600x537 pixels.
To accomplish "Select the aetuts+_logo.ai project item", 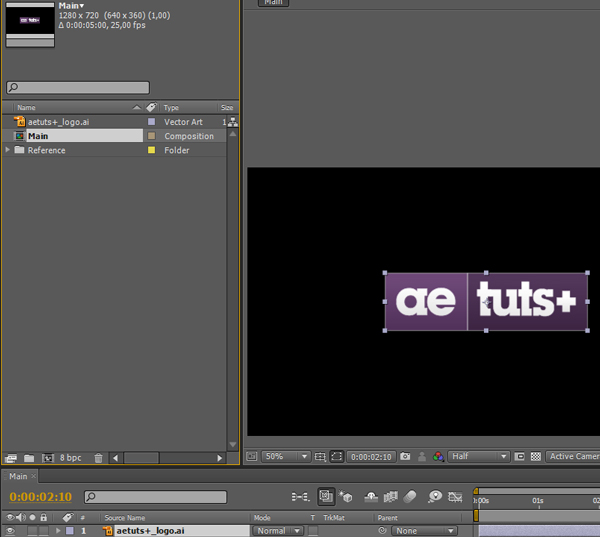I will click(x=58, y=122).
